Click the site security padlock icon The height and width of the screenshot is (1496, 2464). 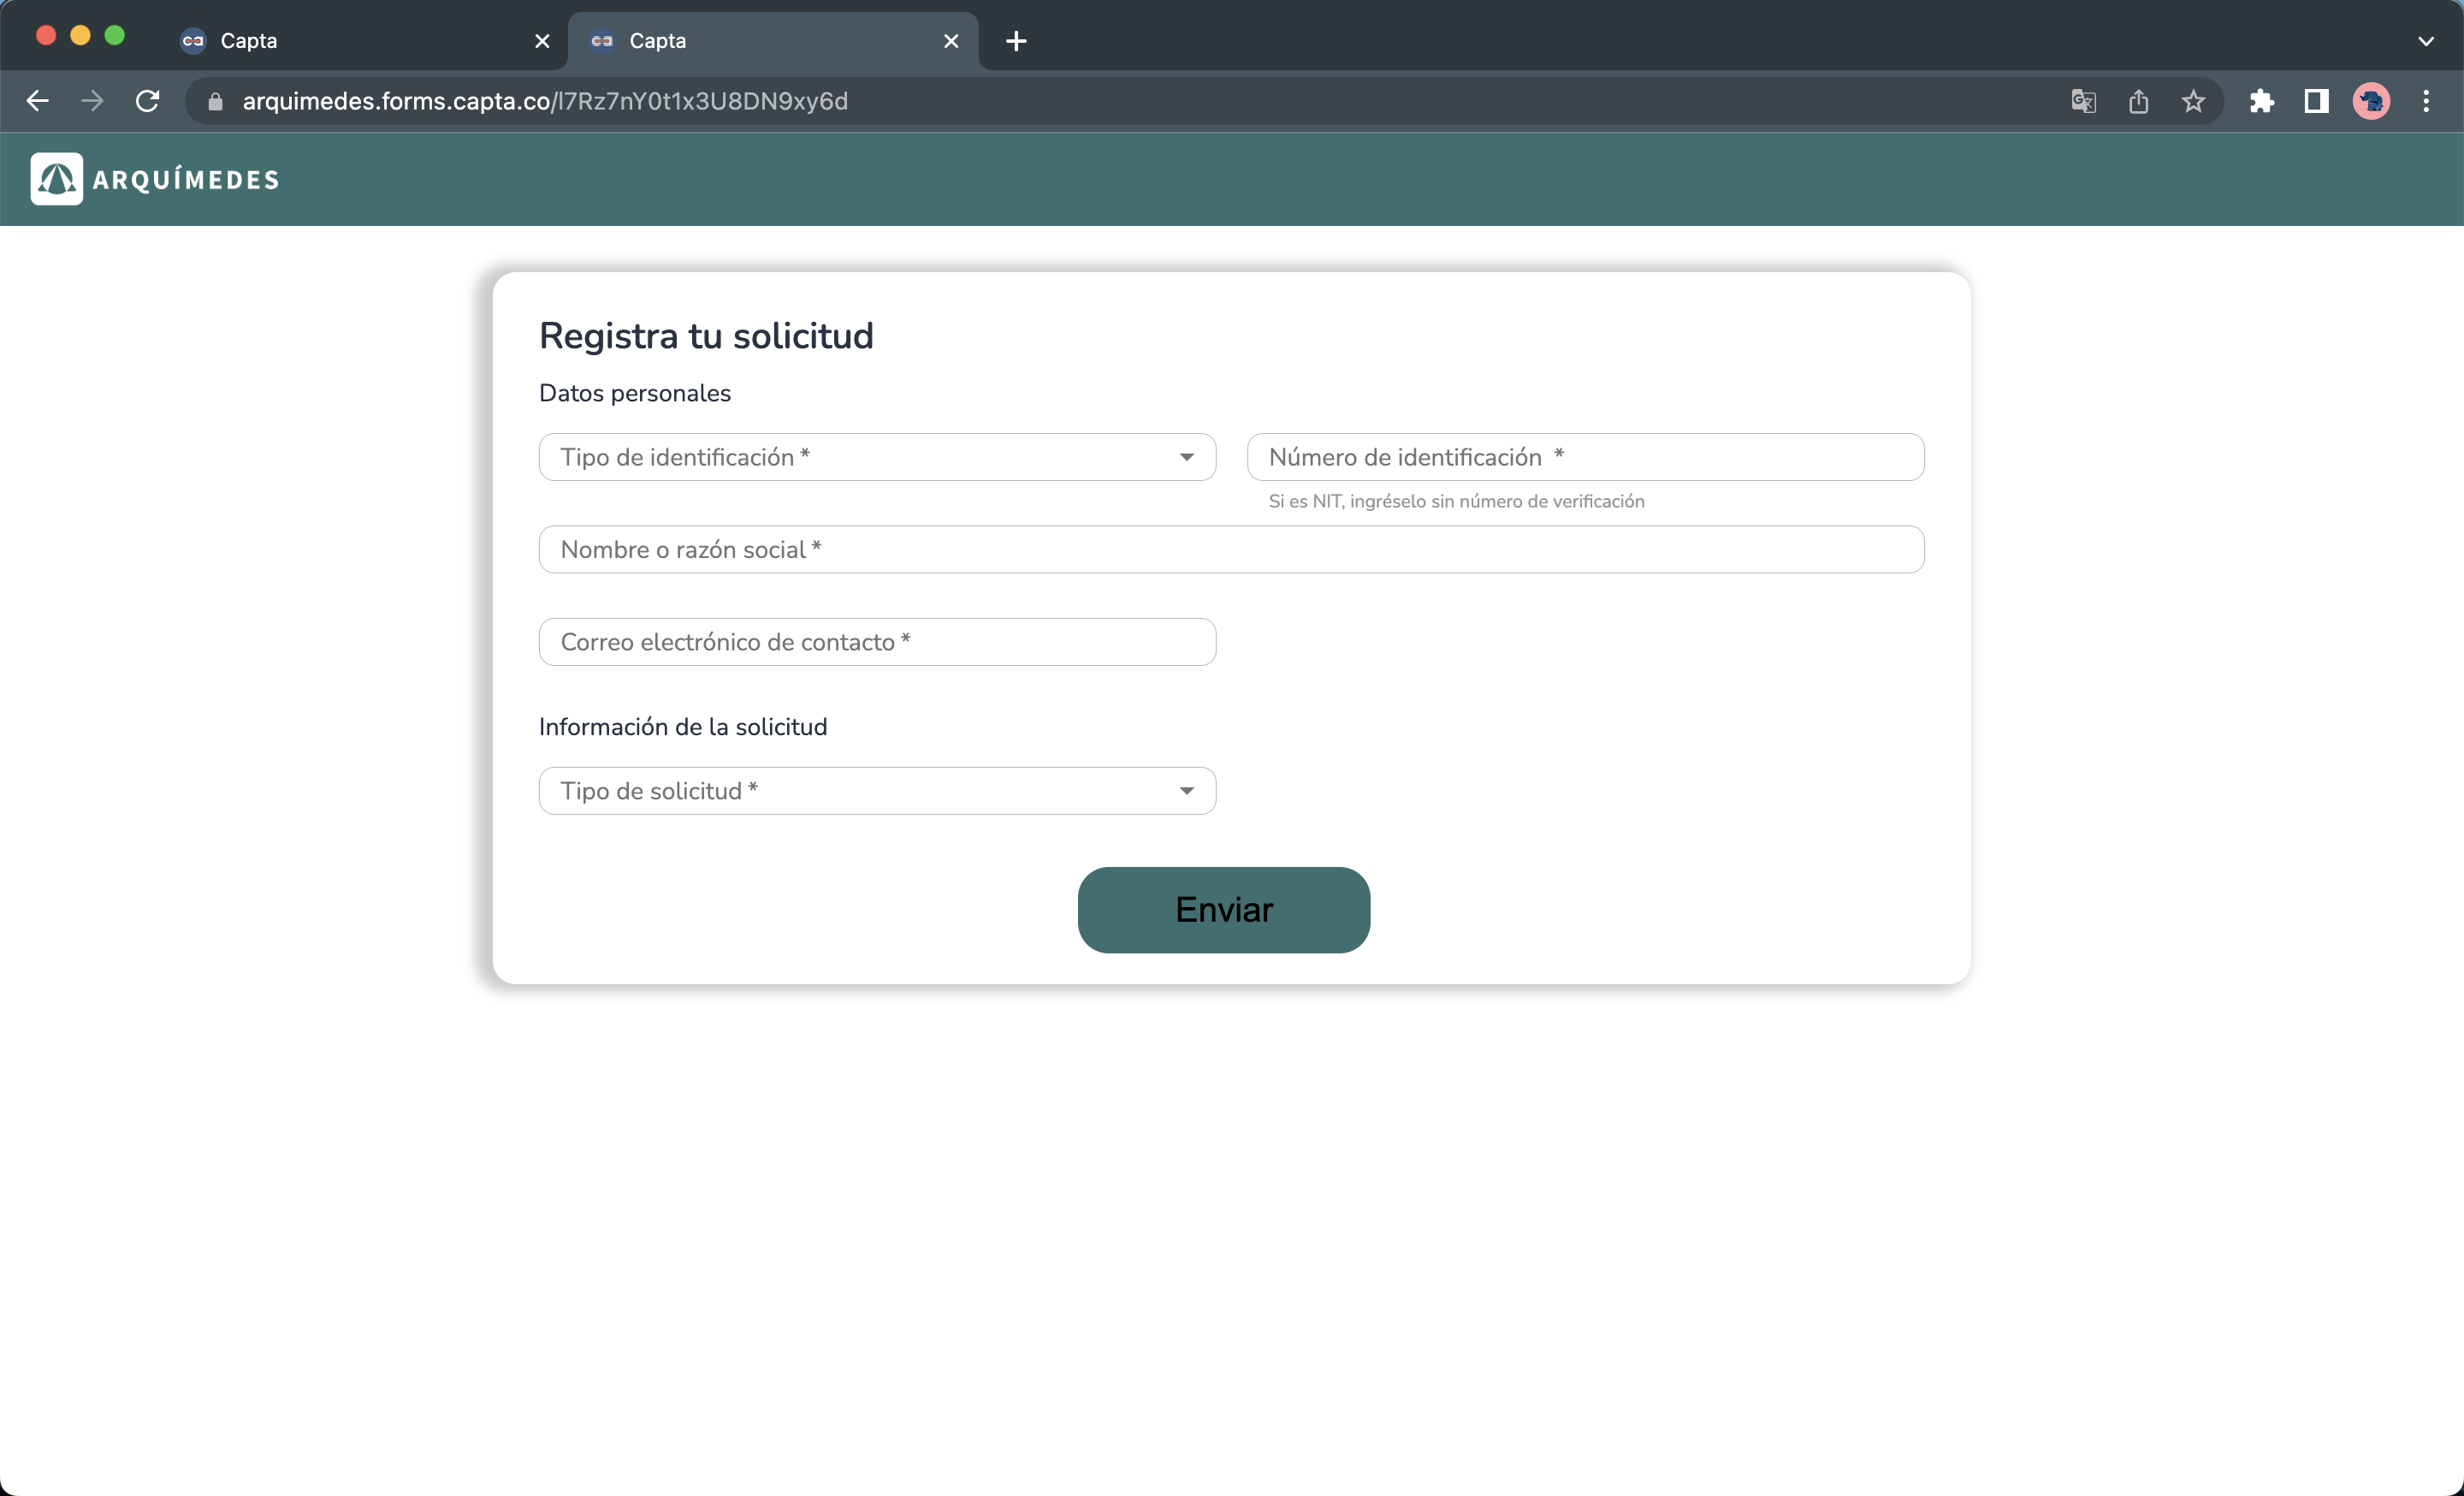point(214,101)
